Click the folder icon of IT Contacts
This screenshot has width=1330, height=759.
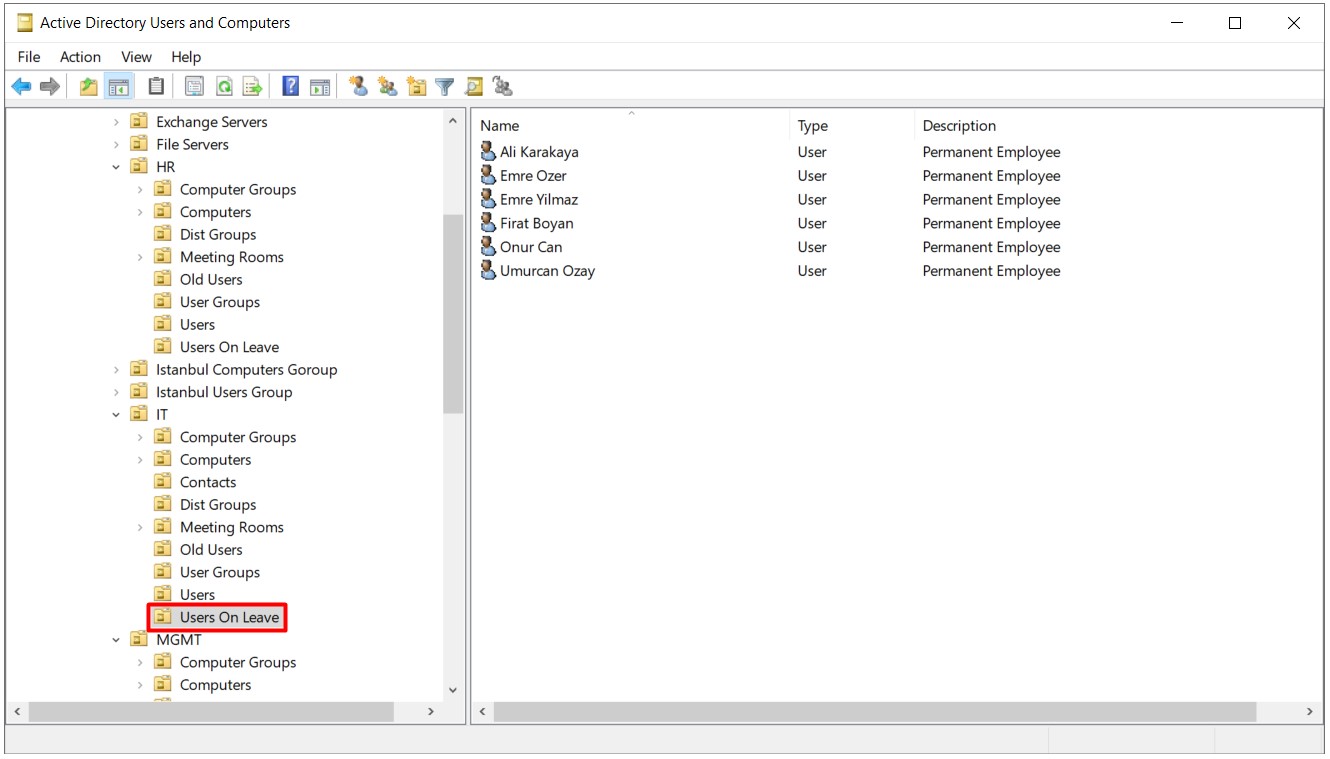(163, 482)
